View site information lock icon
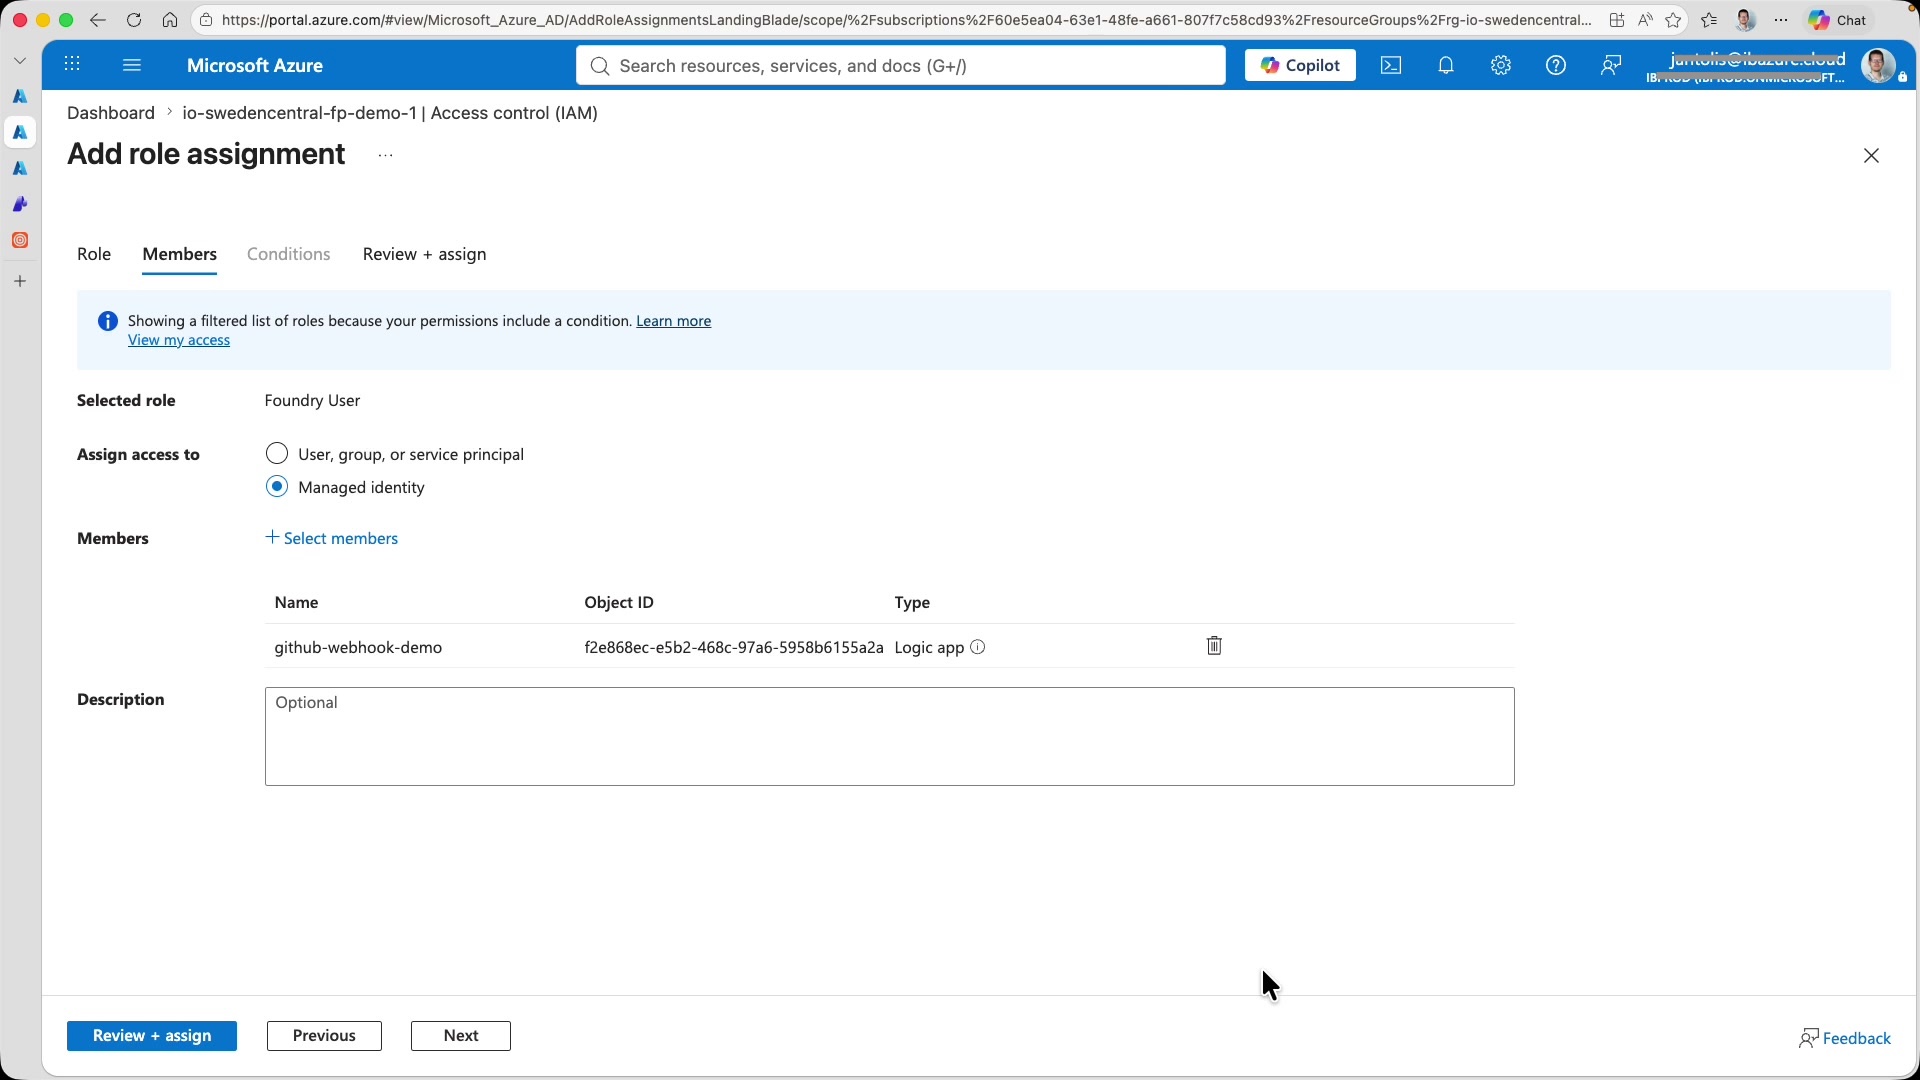This screenshot has height=1080, width=1920. (x=206, y=20)
